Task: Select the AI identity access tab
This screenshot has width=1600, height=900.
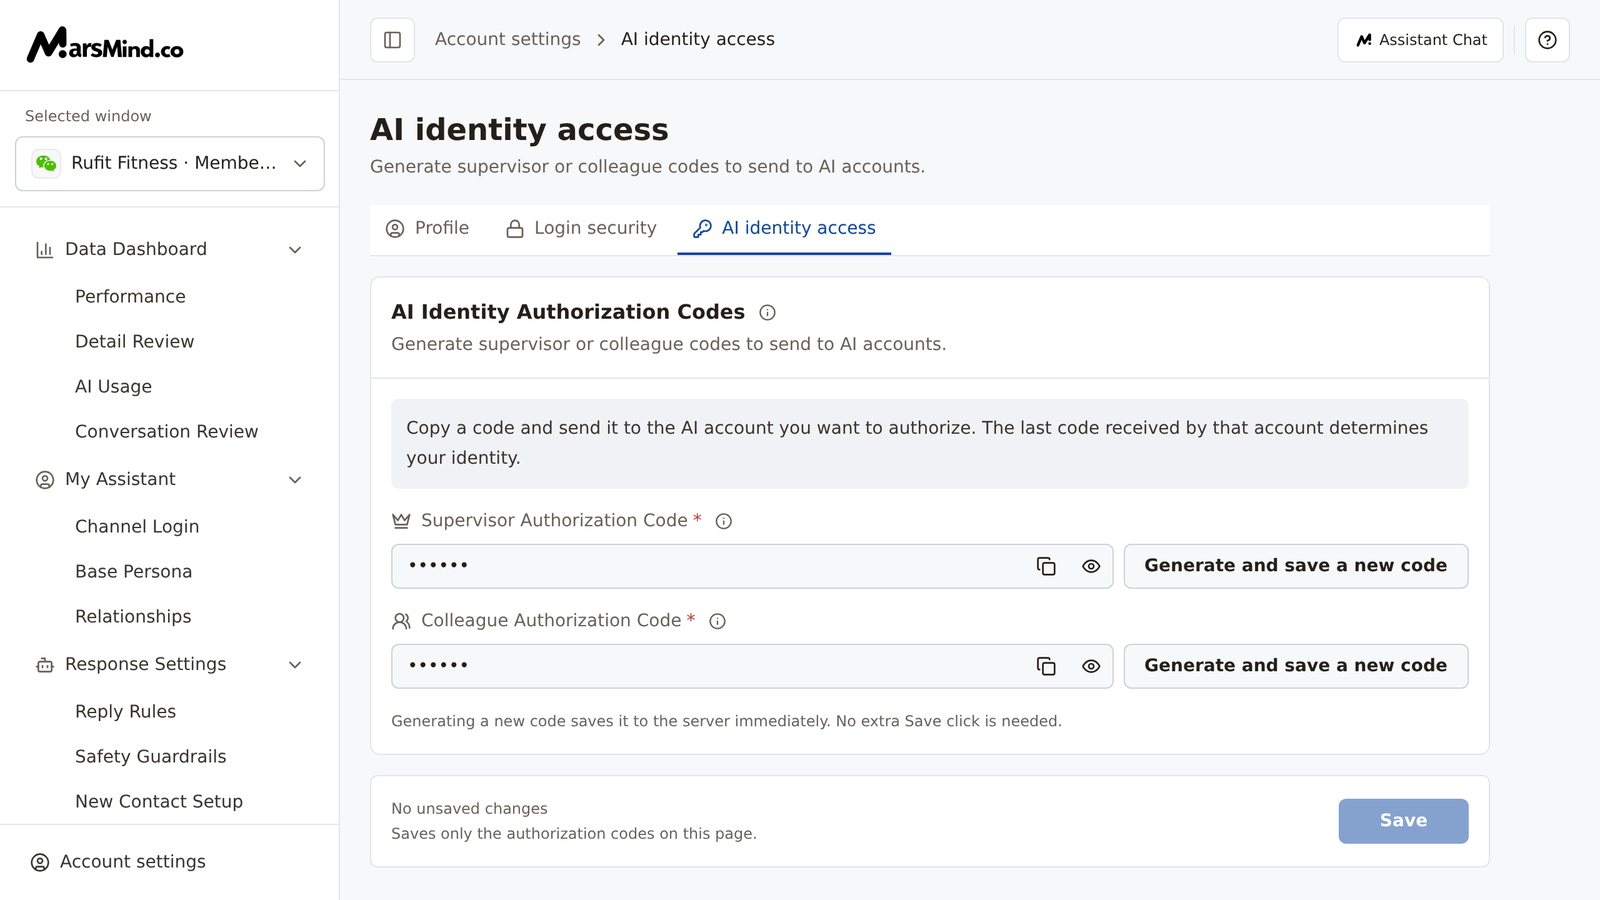Action: point(784,228)
